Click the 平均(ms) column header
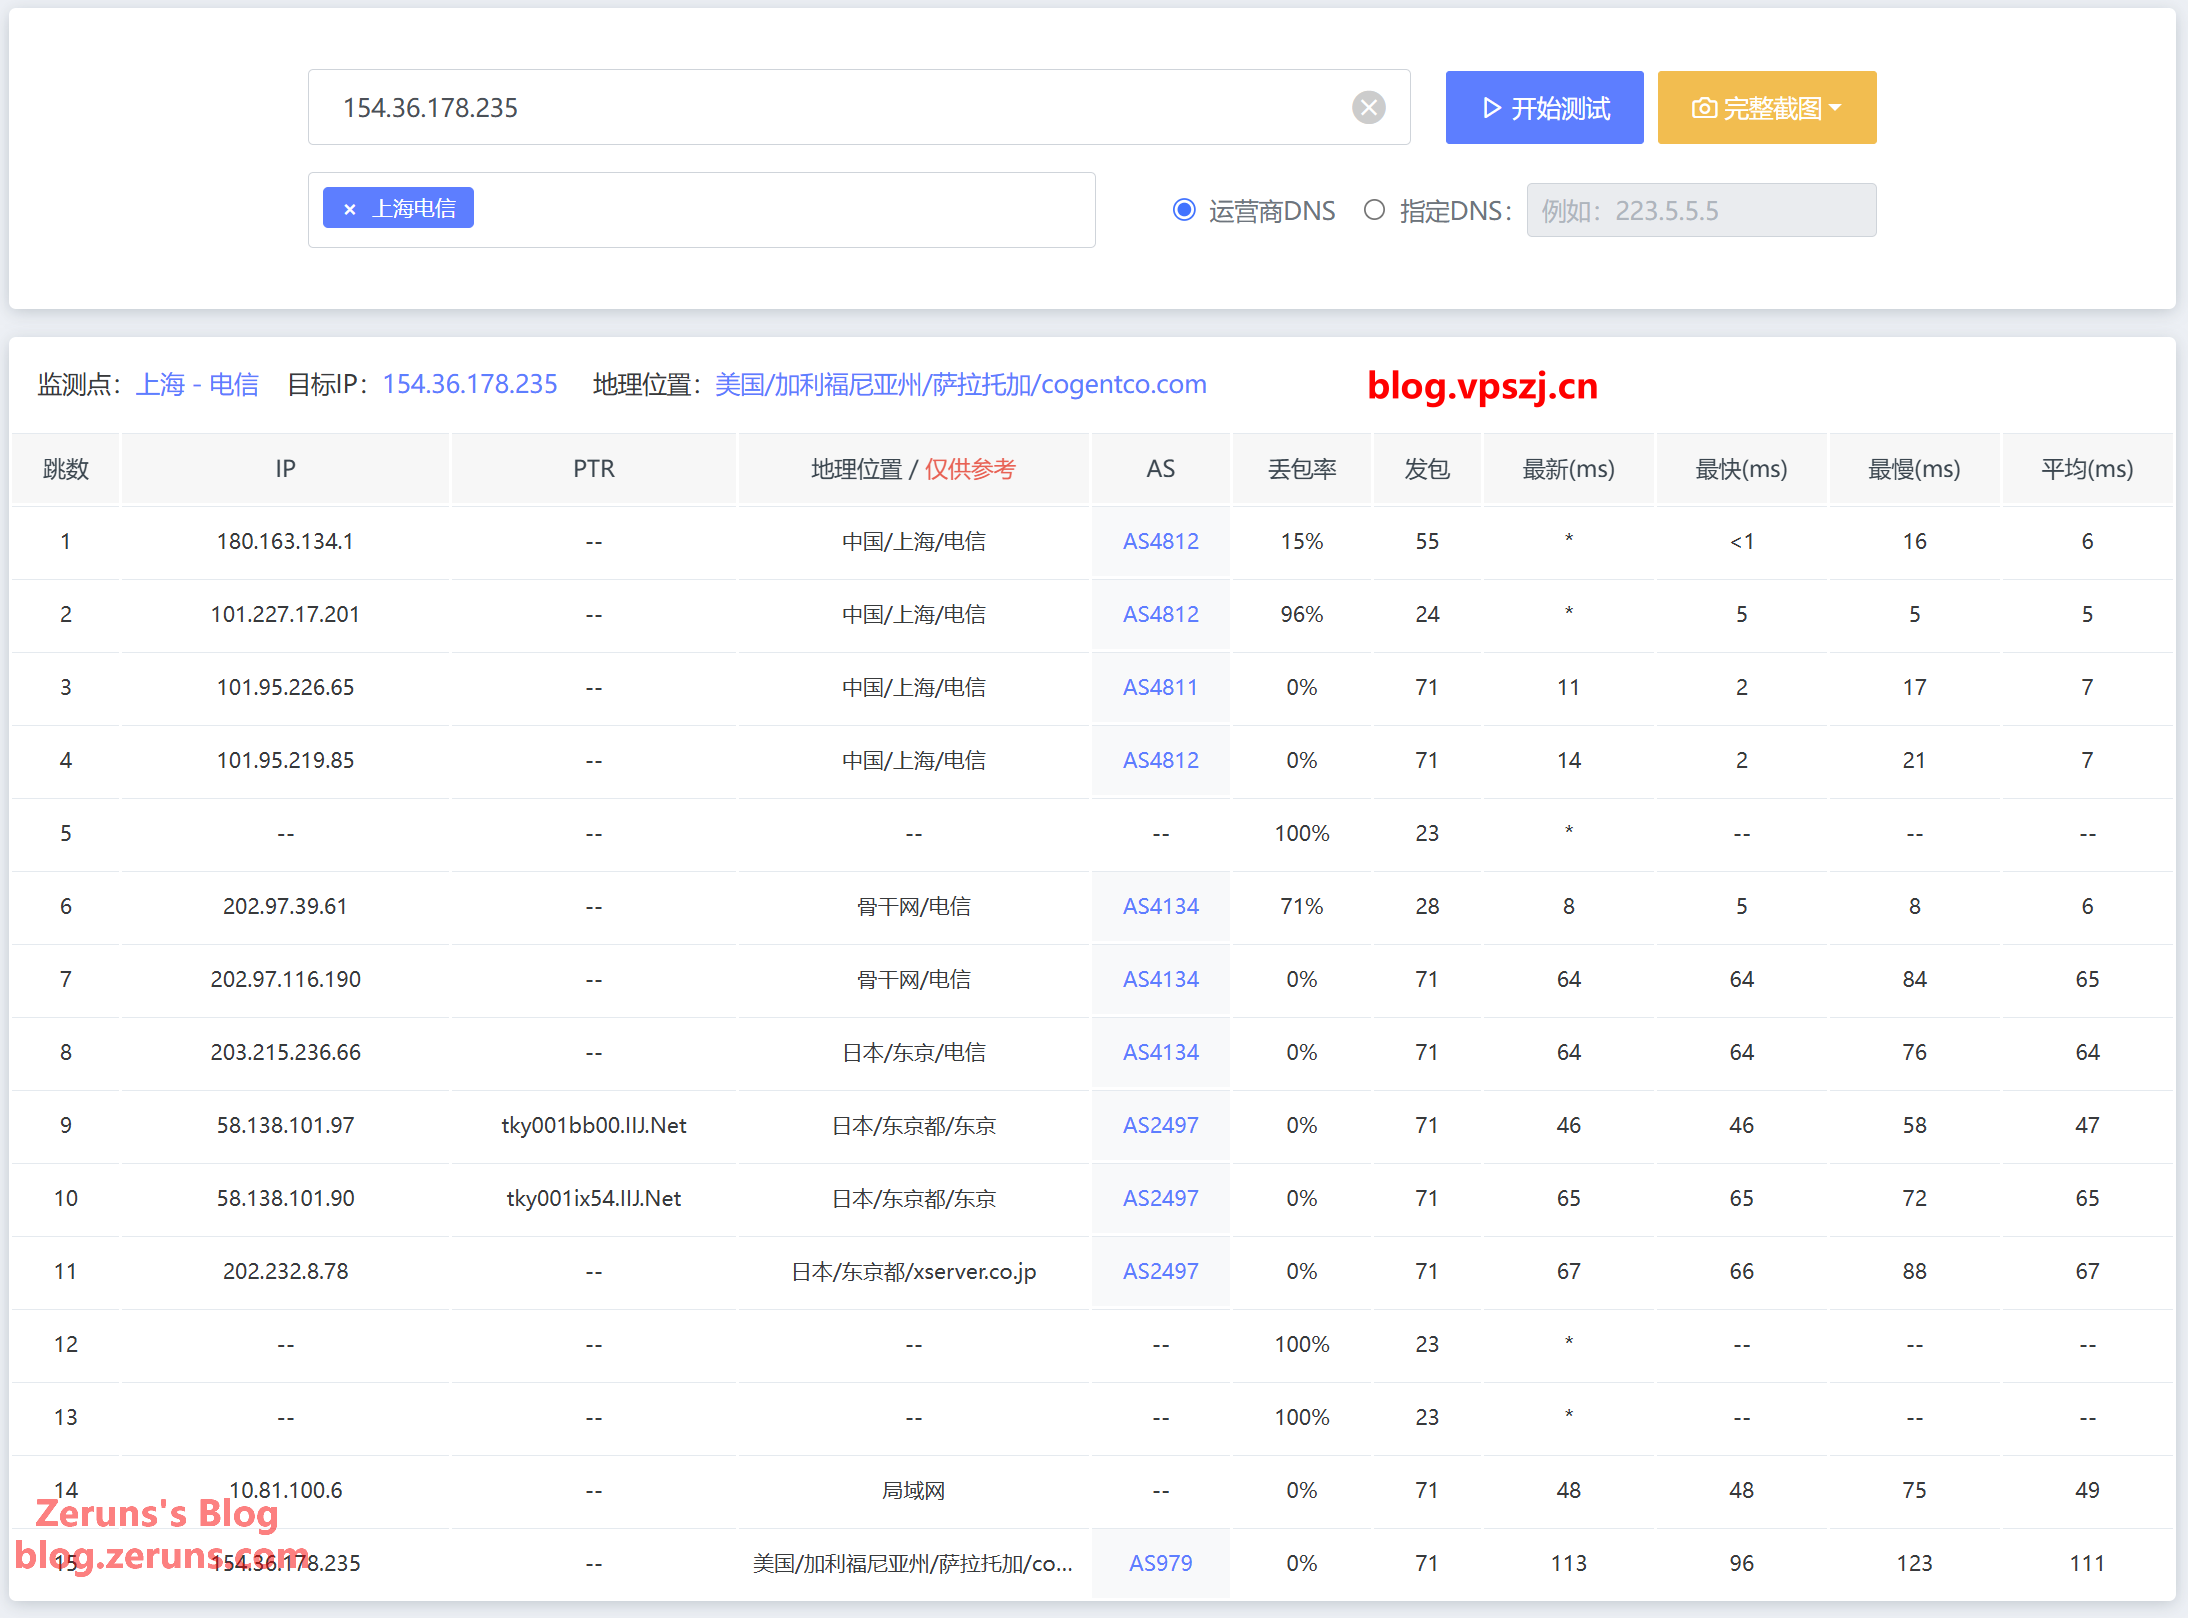This screenshot has height=1618, width=2188. [2086, 469]
